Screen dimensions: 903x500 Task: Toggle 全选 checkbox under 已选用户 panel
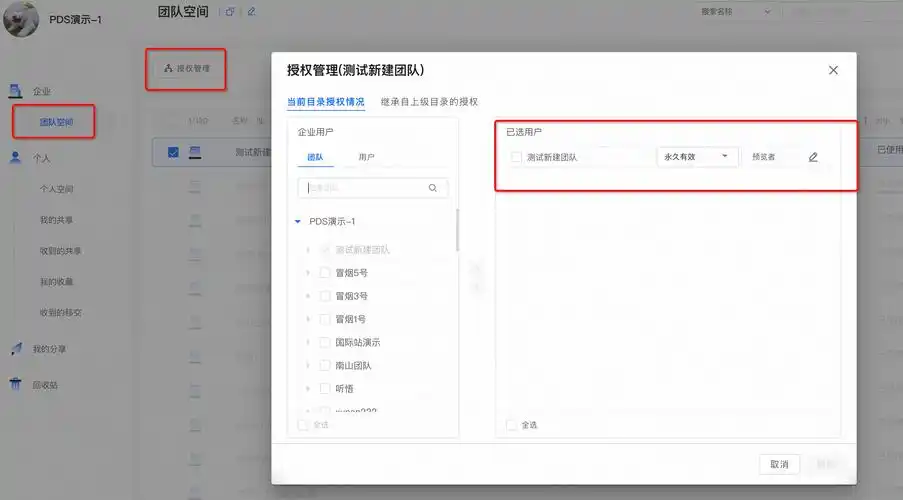(512, 425)
